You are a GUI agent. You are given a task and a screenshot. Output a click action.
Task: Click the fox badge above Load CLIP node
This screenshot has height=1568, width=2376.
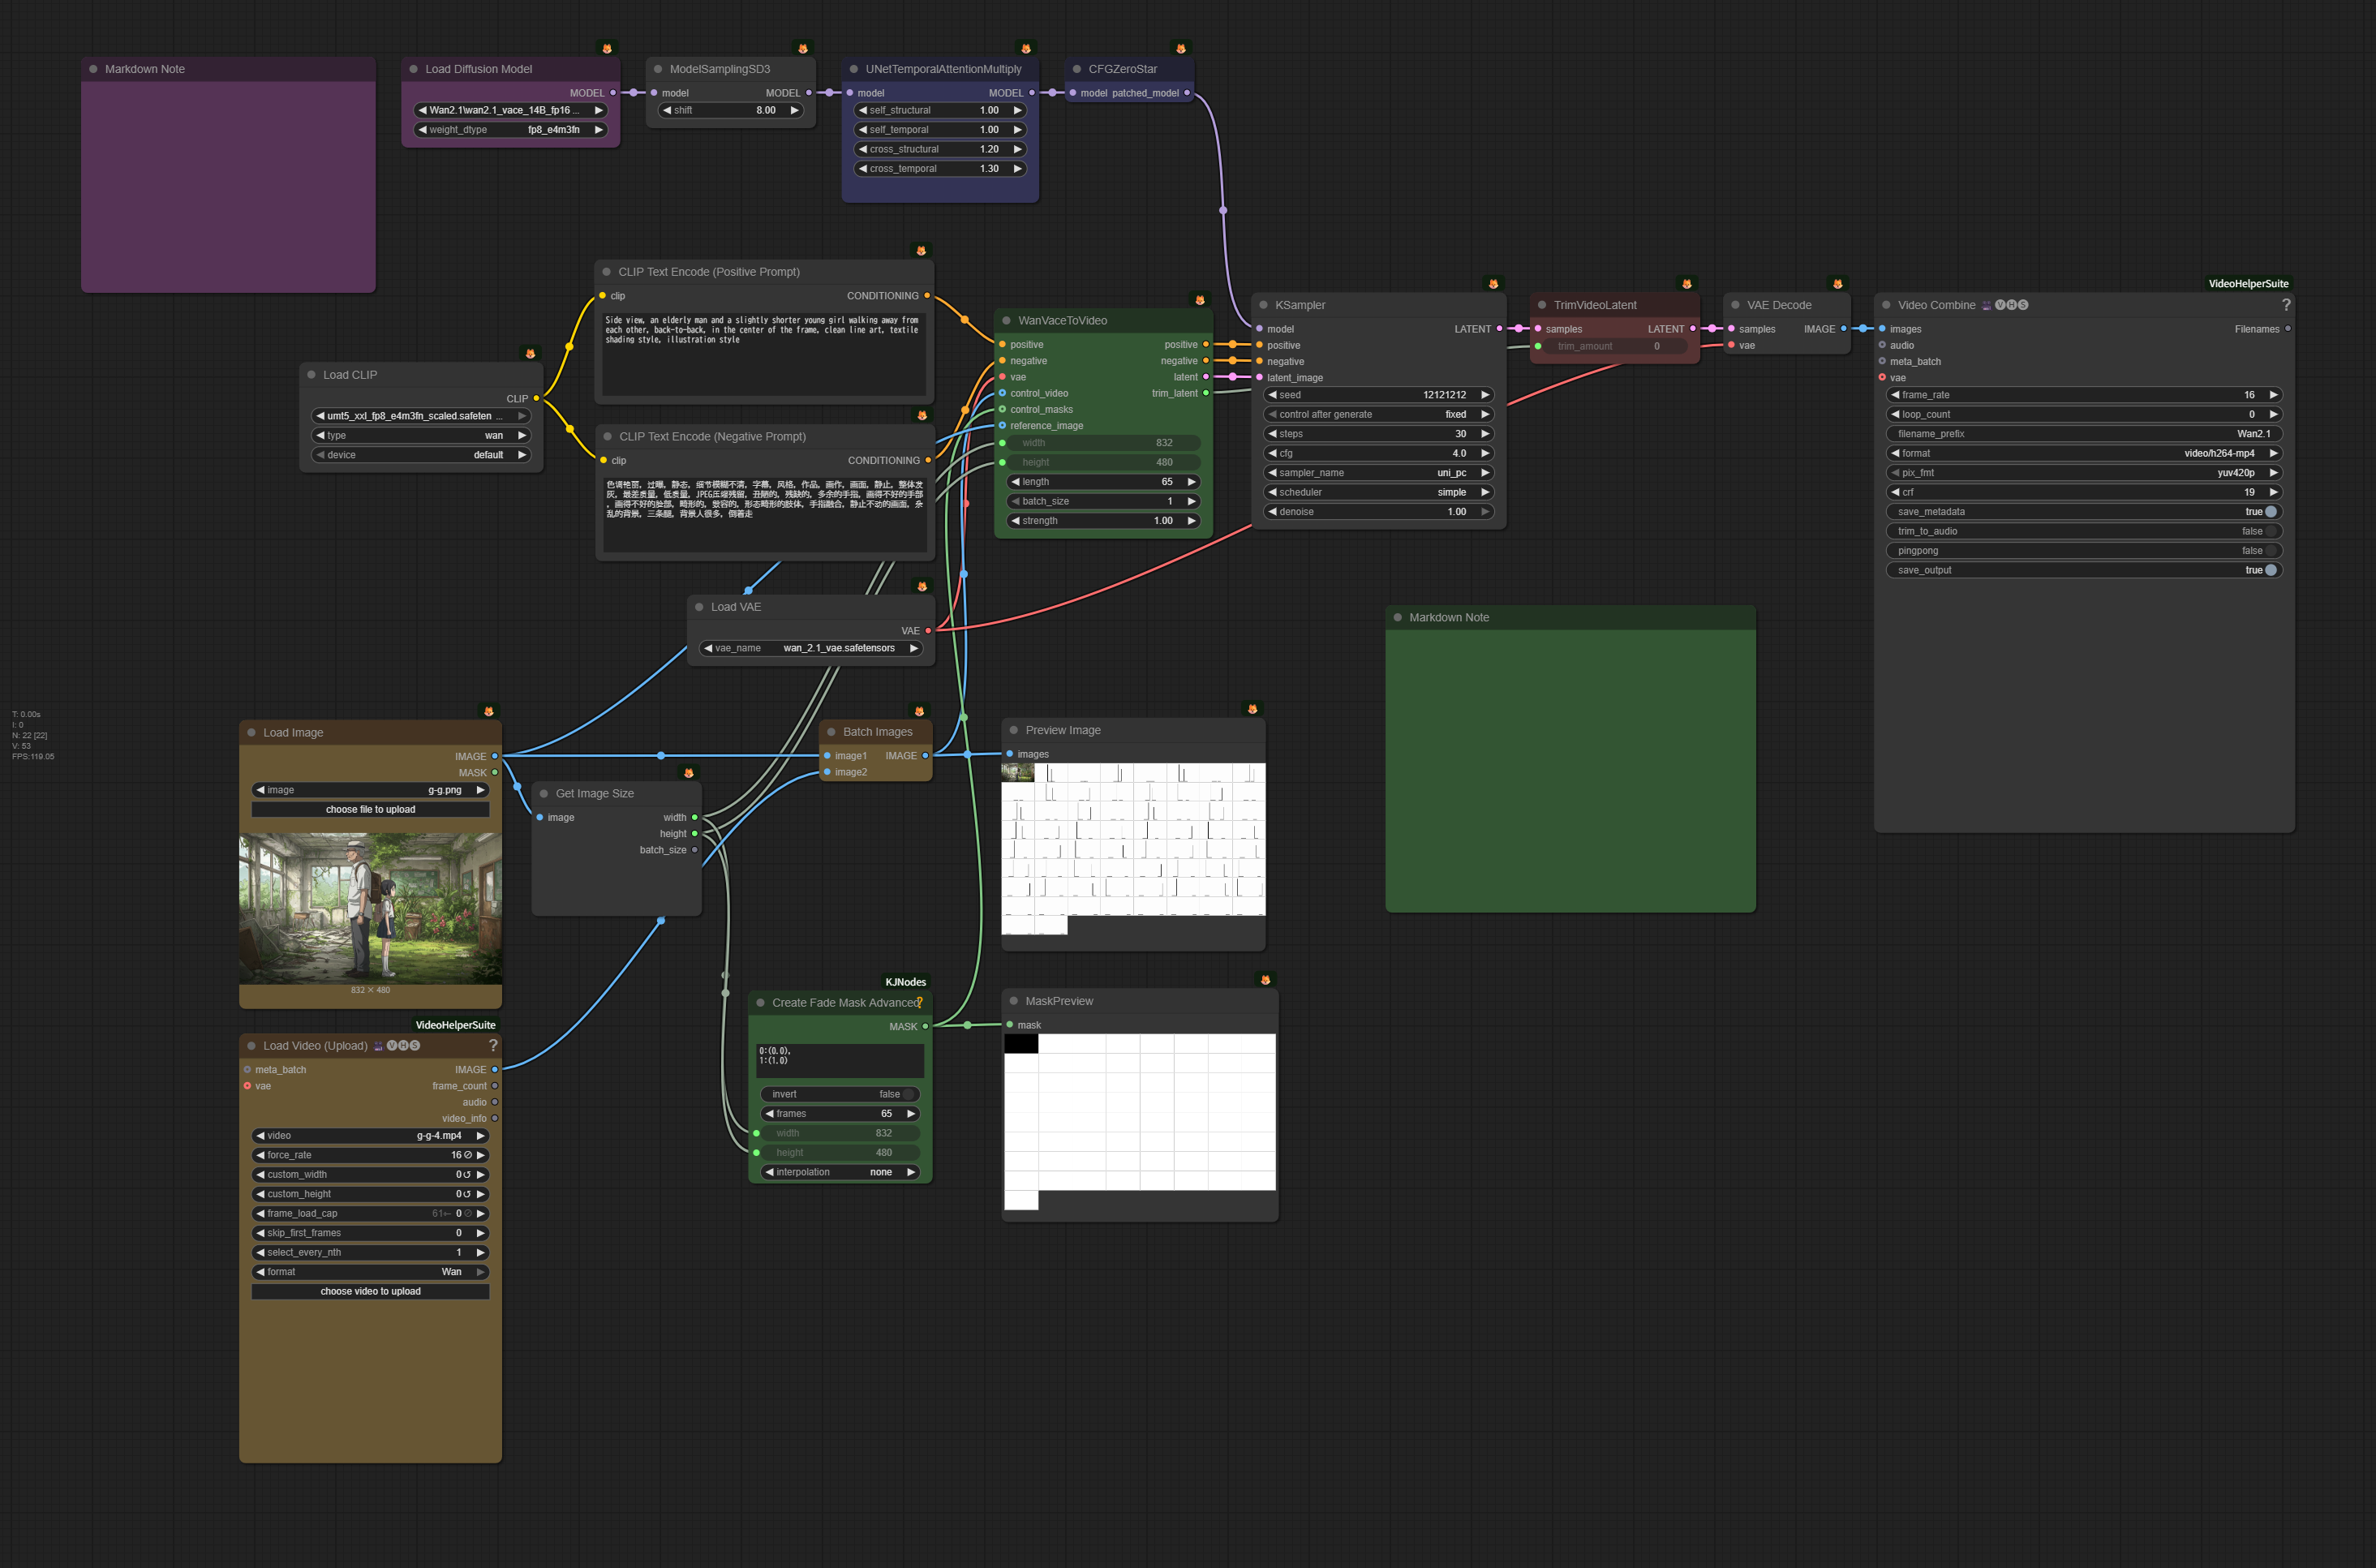530,354
